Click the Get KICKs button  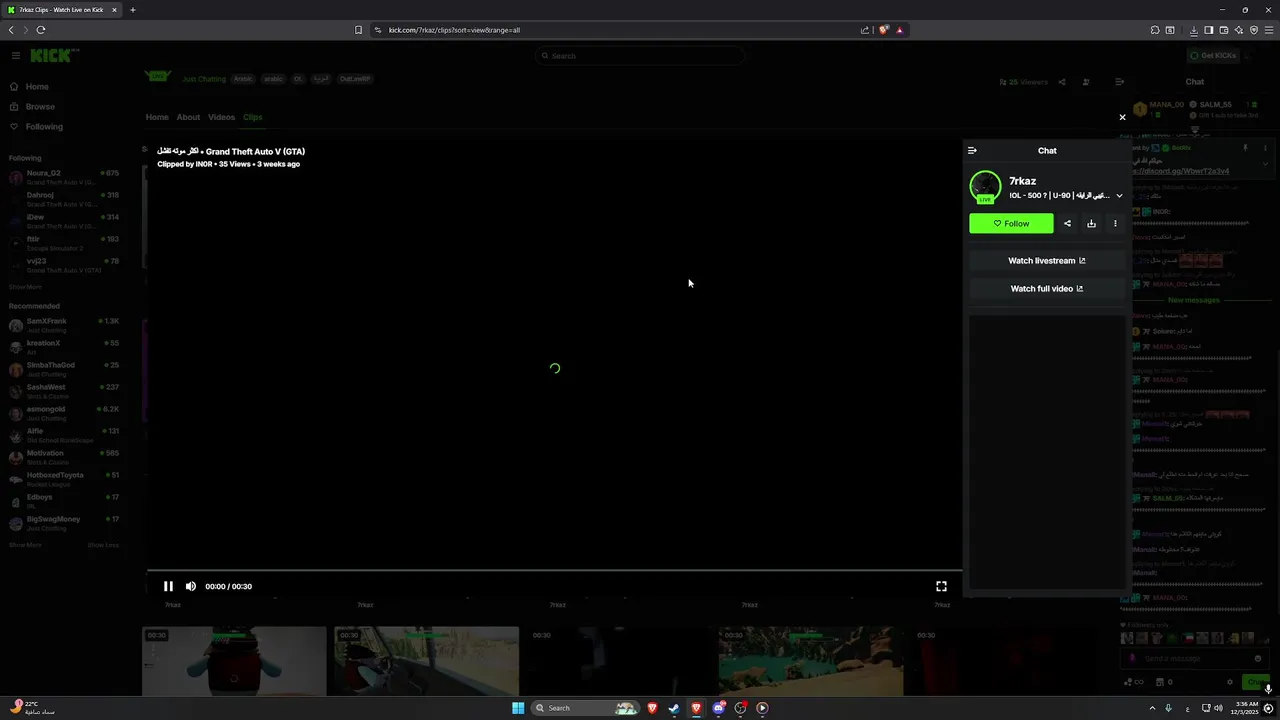click(x=1213, y=55)
